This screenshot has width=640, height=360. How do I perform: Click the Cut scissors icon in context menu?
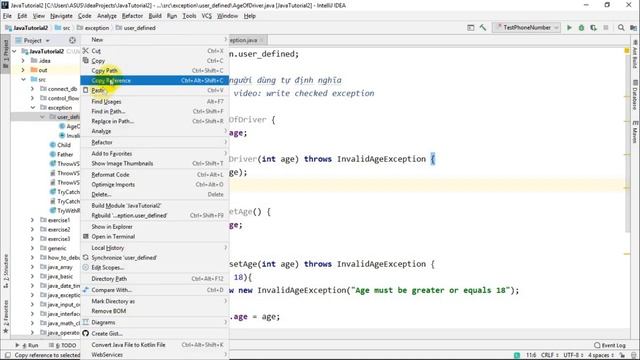(86, 51)
